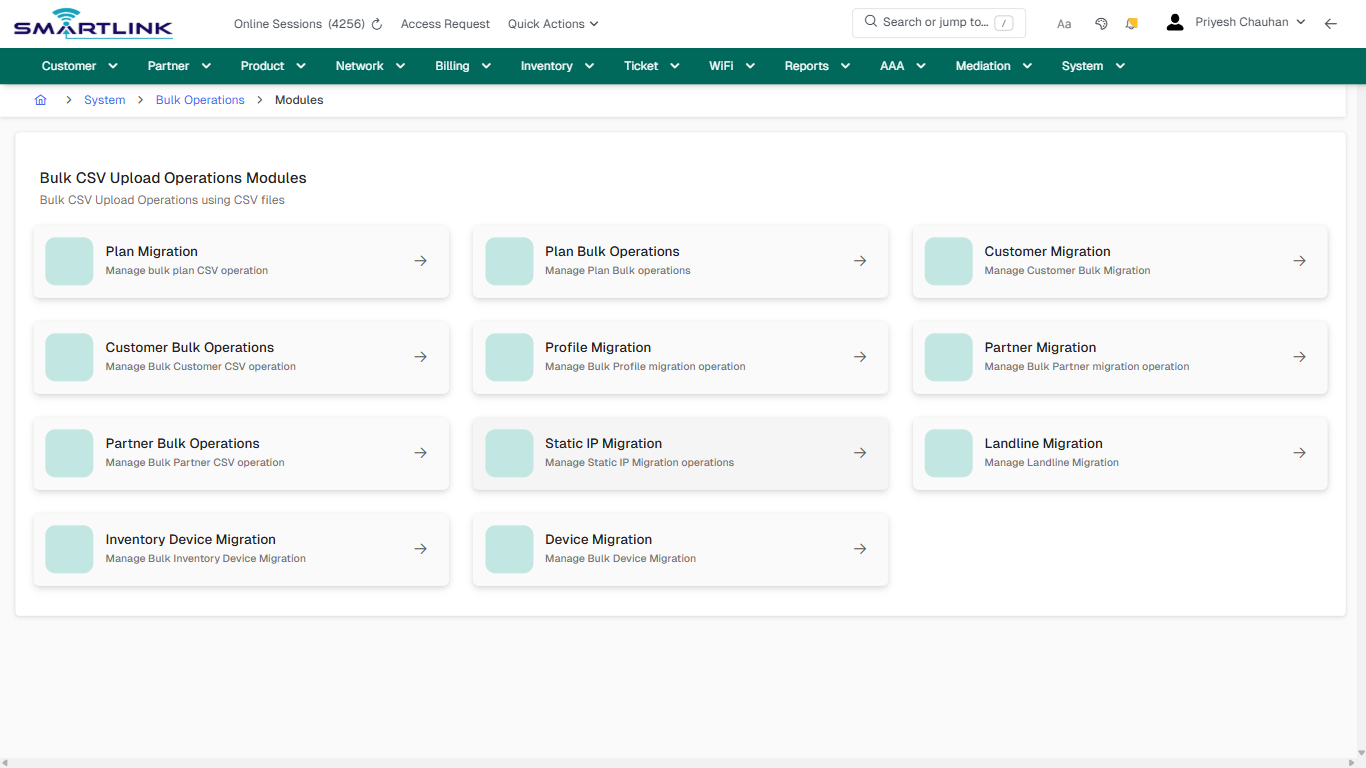Open the Priyesh Chauhan profile dropdown
The image size is (1366, 768).
click(1243, 21)
